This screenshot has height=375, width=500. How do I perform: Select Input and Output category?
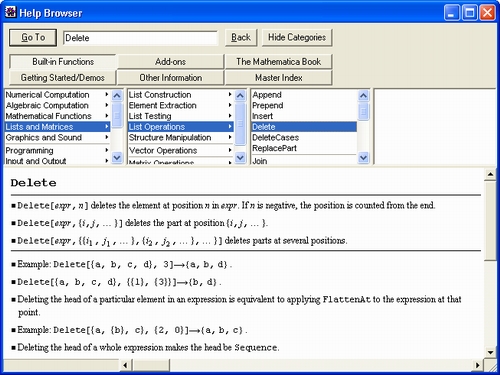point(57,161)
